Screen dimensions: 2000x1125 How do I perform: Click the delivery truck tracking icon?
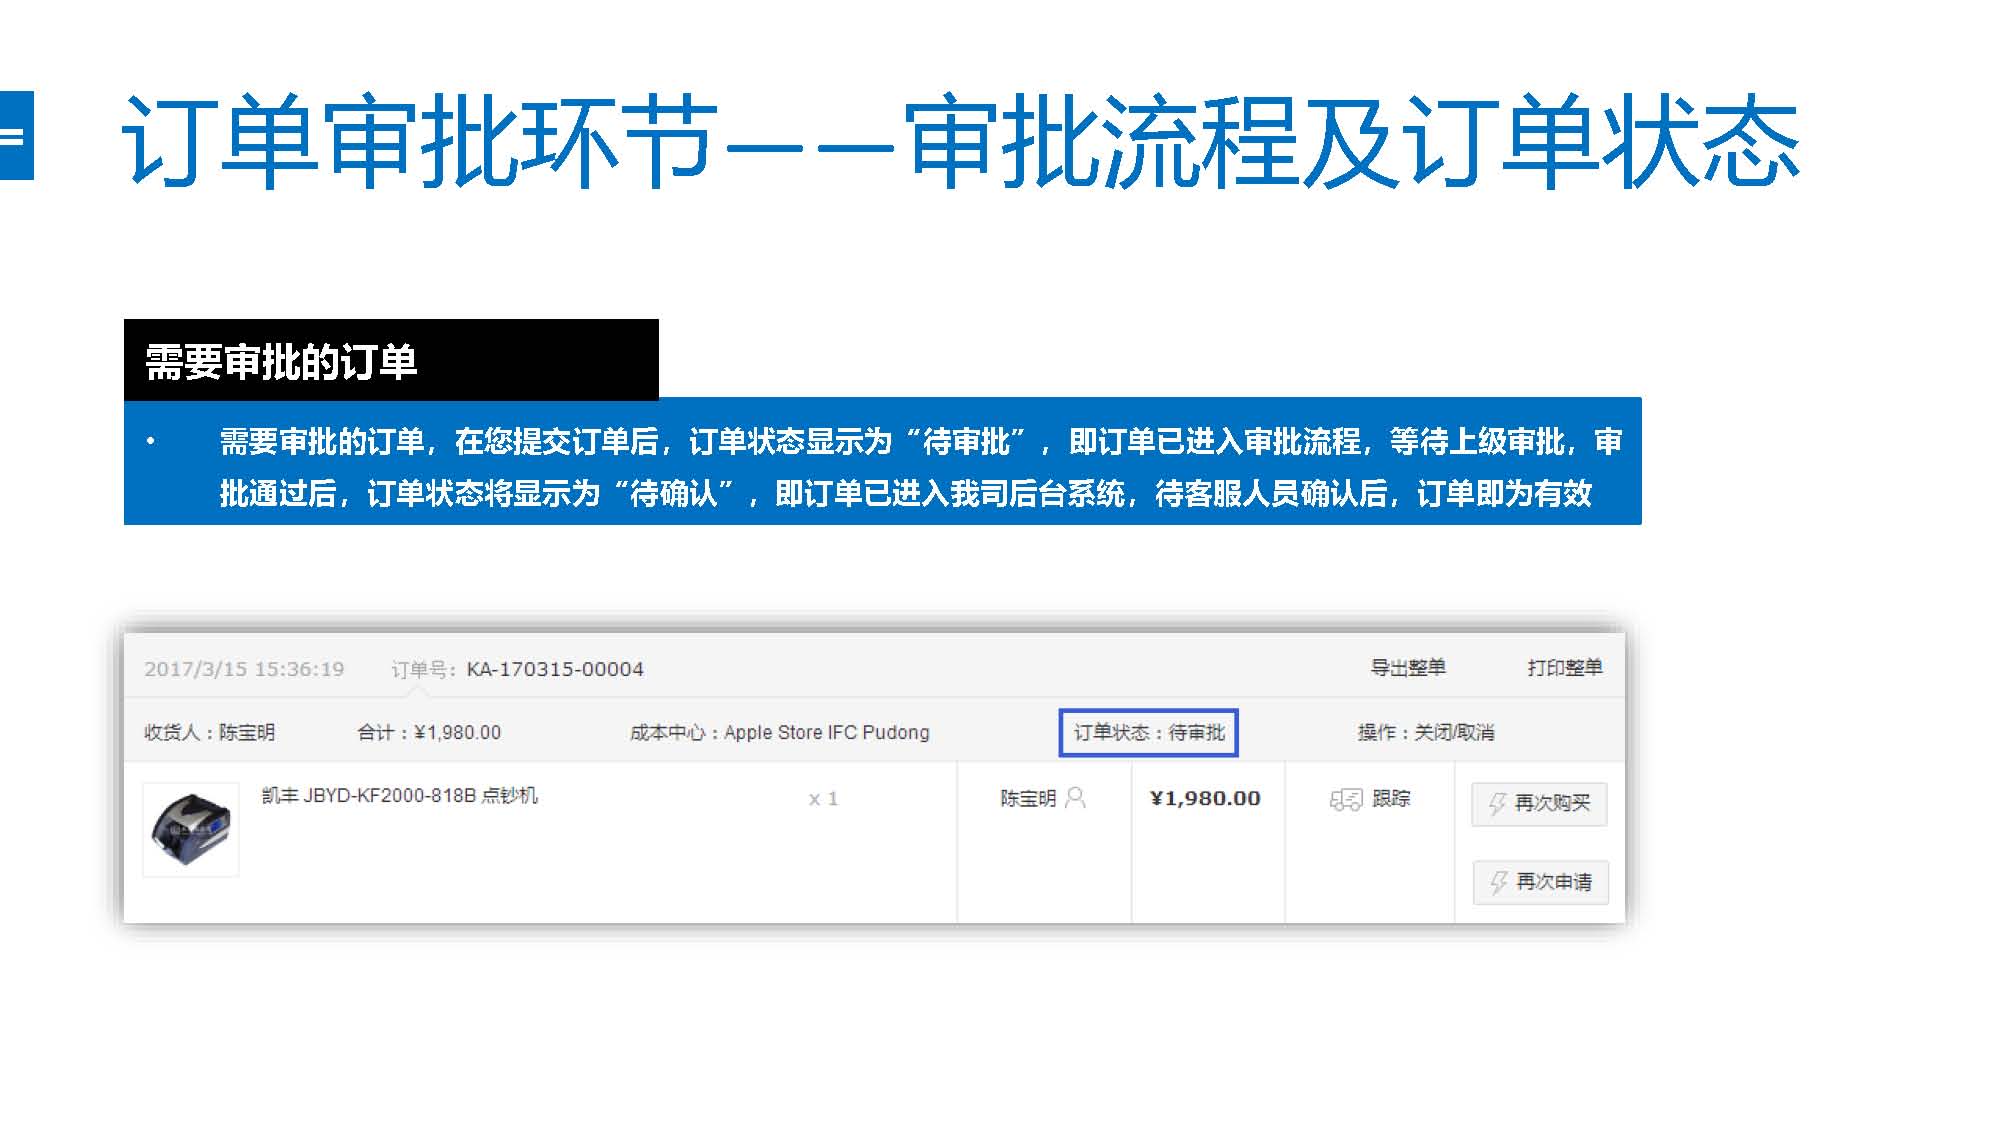pos(1346,799)
